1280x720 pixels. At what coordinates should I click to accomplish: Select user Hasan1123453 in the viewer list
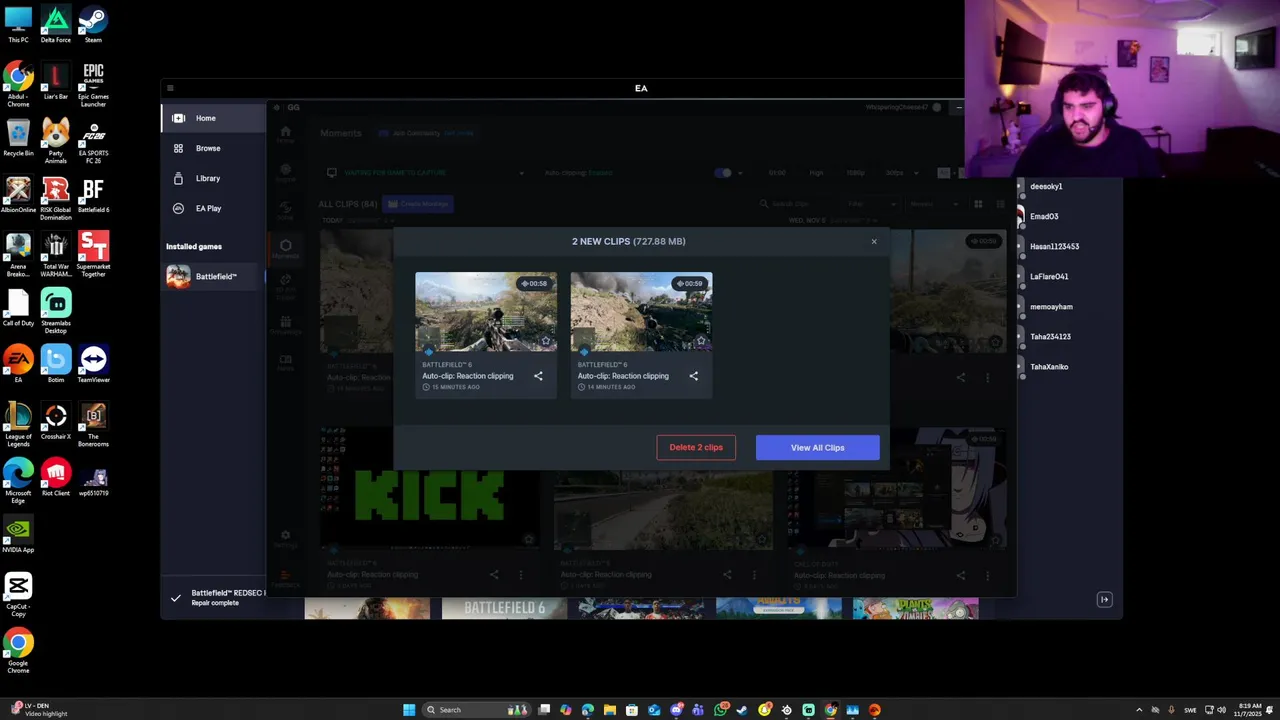(x=1054, y=246)
